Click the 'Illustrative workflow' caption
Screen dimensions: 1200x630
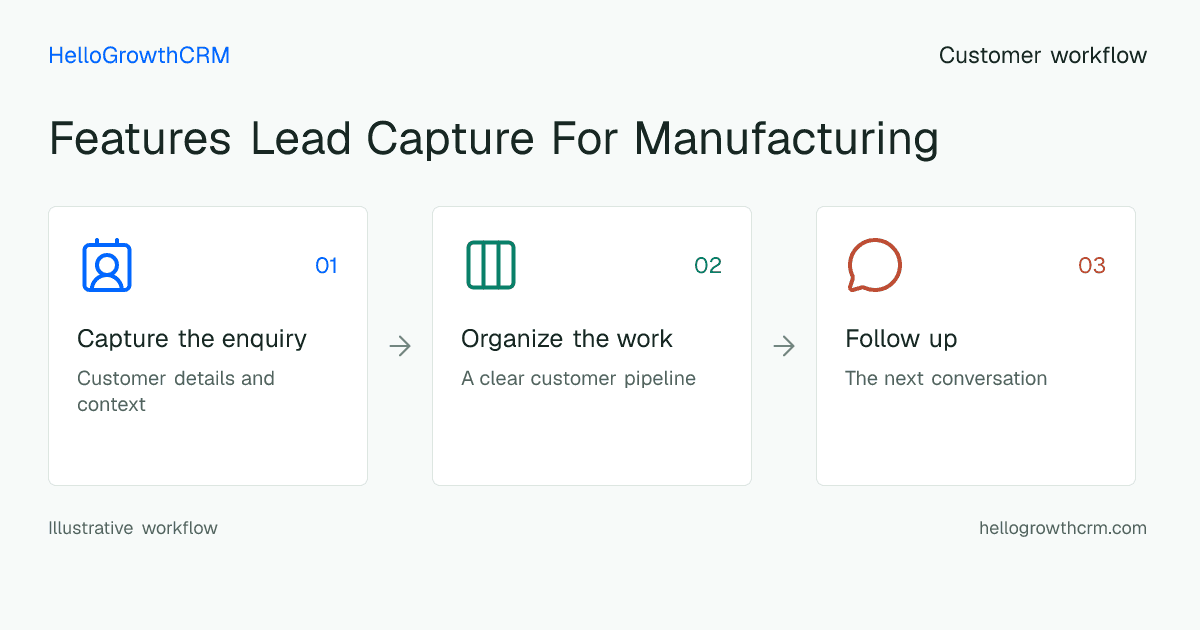[x=133, y=528]
